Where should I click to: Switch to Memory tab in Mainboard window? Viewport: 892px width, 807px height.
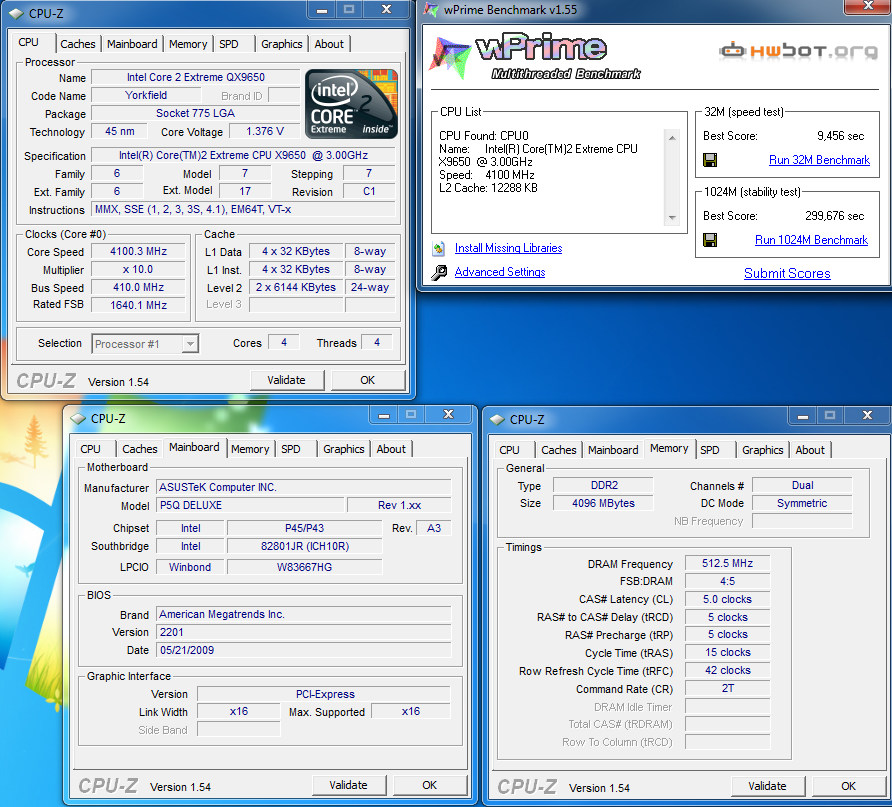click(x=250, y=449)
